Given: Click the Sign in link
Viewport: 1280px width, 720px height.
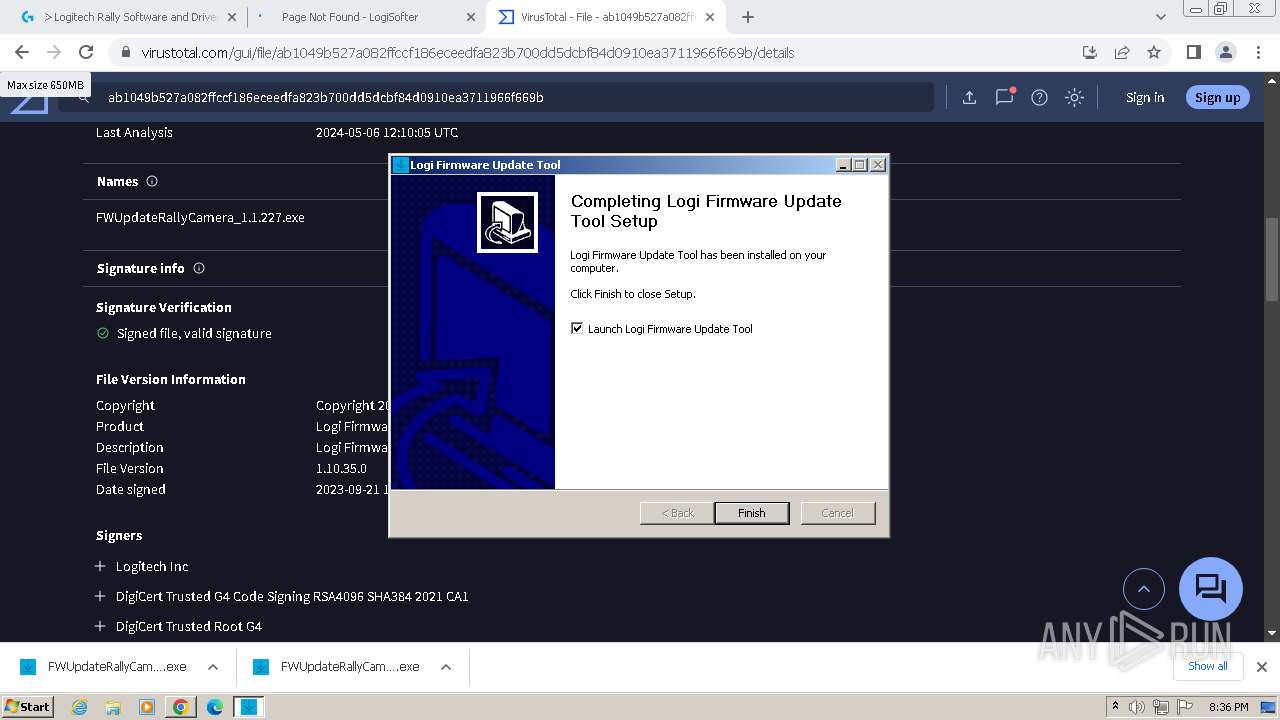Looking at the screenshot, I should [x=1145, y=97].
